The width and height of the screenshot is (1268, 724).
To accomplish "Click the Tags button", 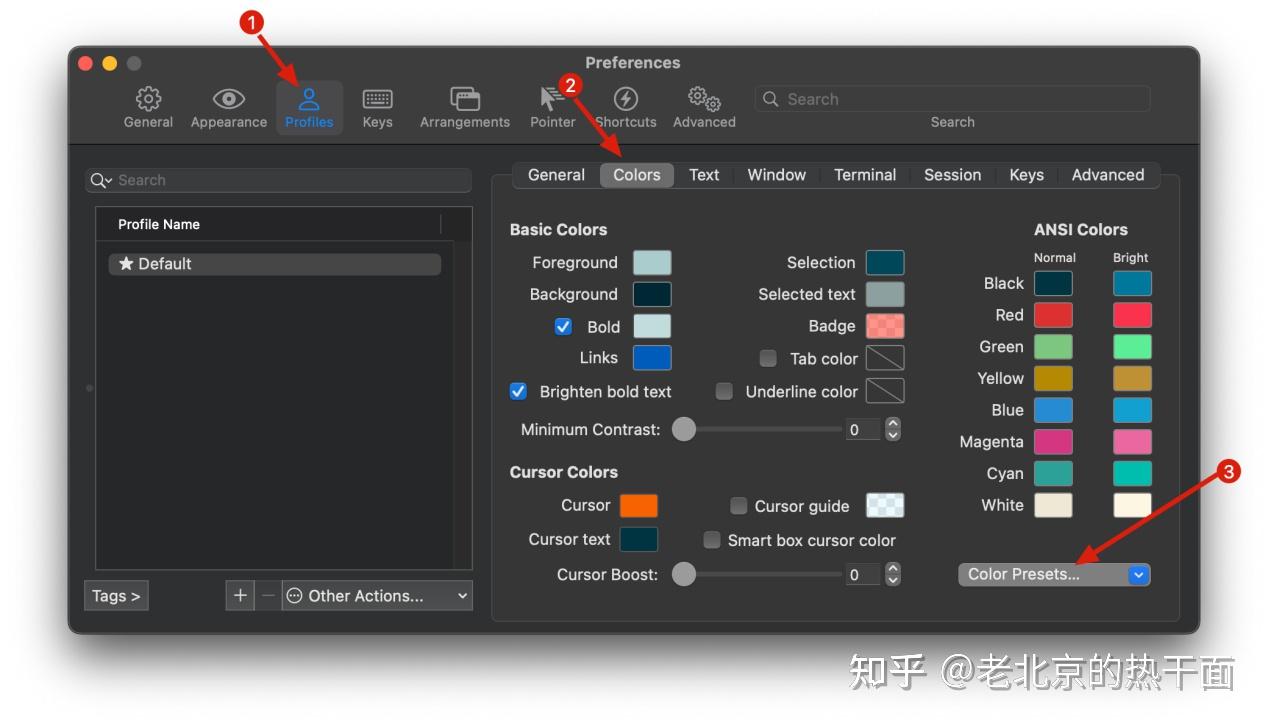I will click(116, 595).
